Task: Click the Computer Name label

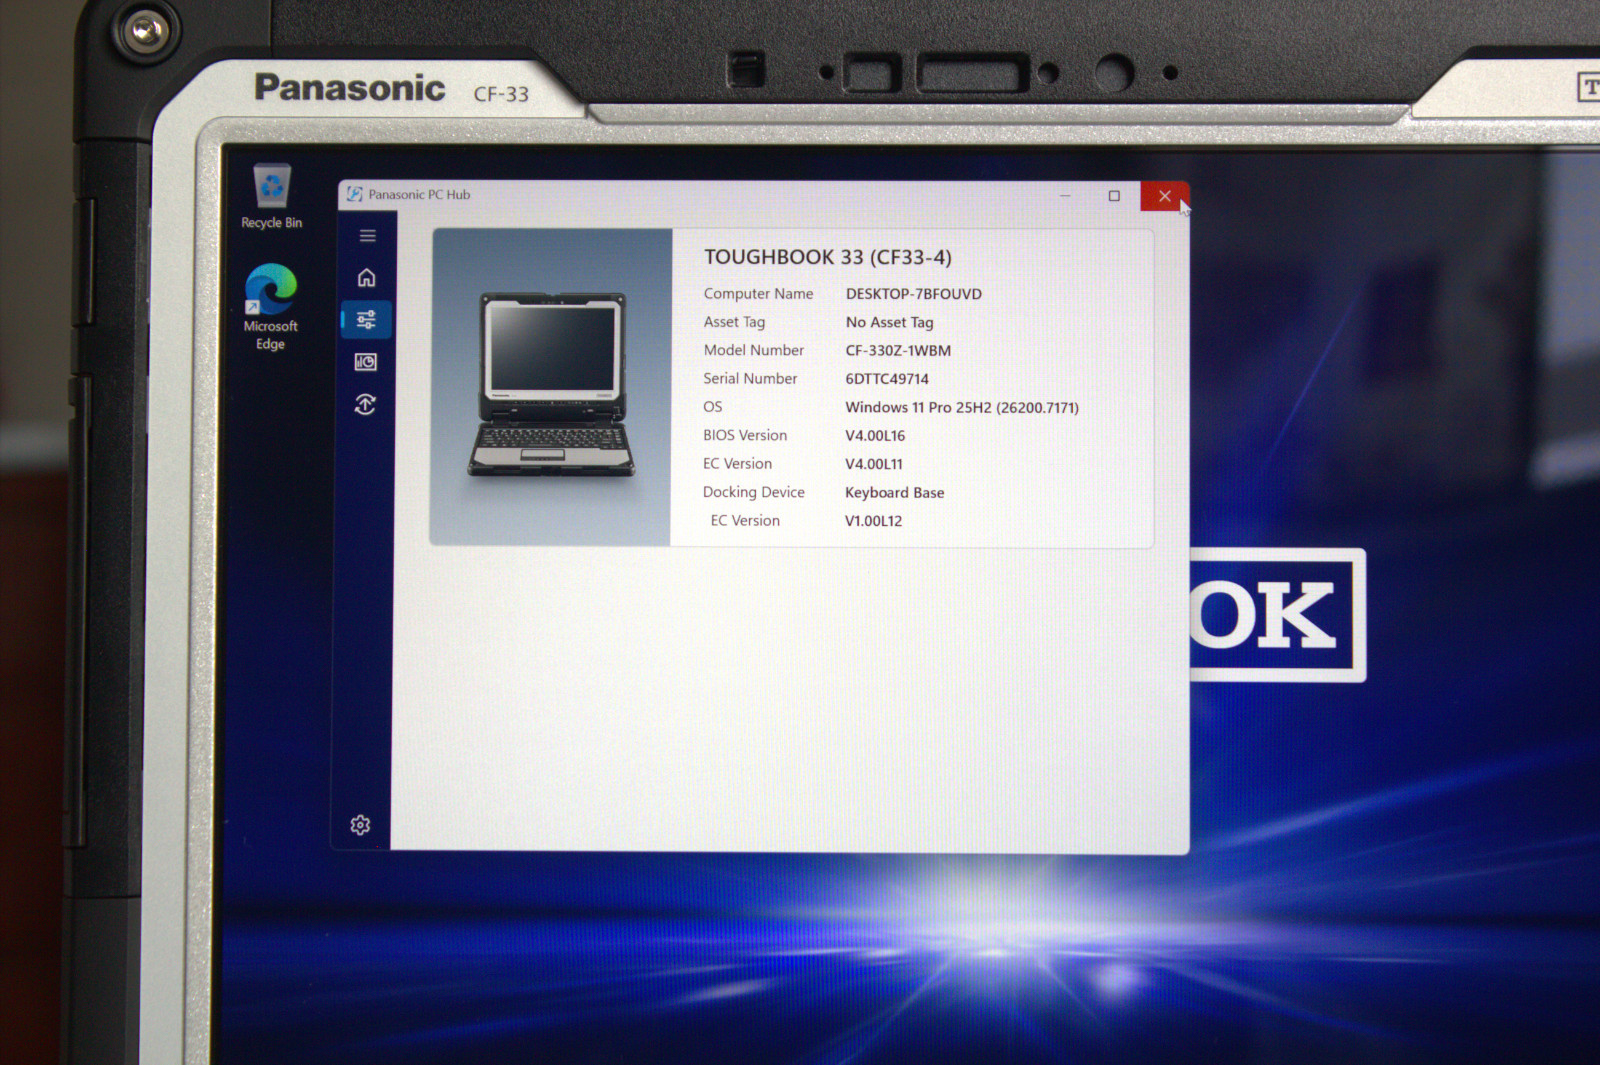Action: click(758, 294)
